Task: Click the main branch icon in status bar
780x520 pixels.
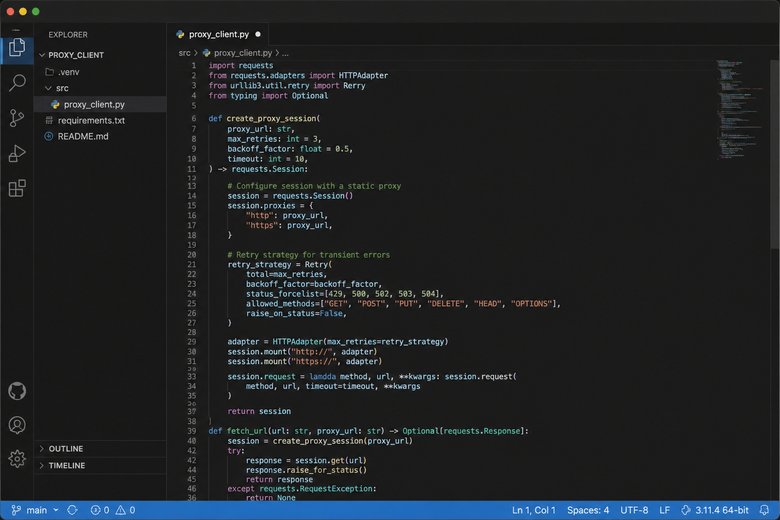Action: [x=16, y=510]
